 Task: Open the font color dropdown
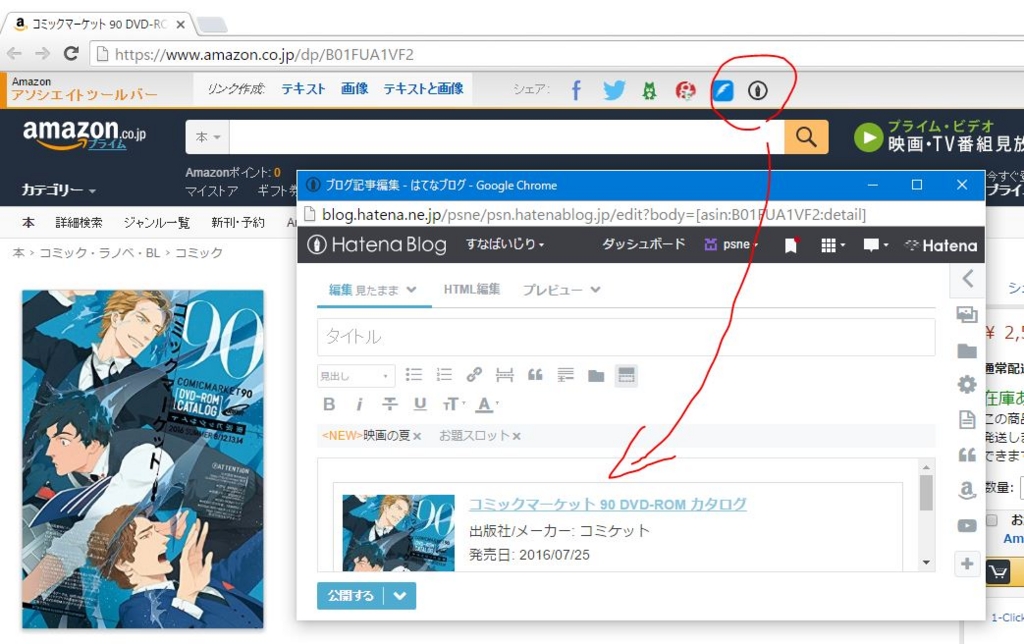[487, 404]
